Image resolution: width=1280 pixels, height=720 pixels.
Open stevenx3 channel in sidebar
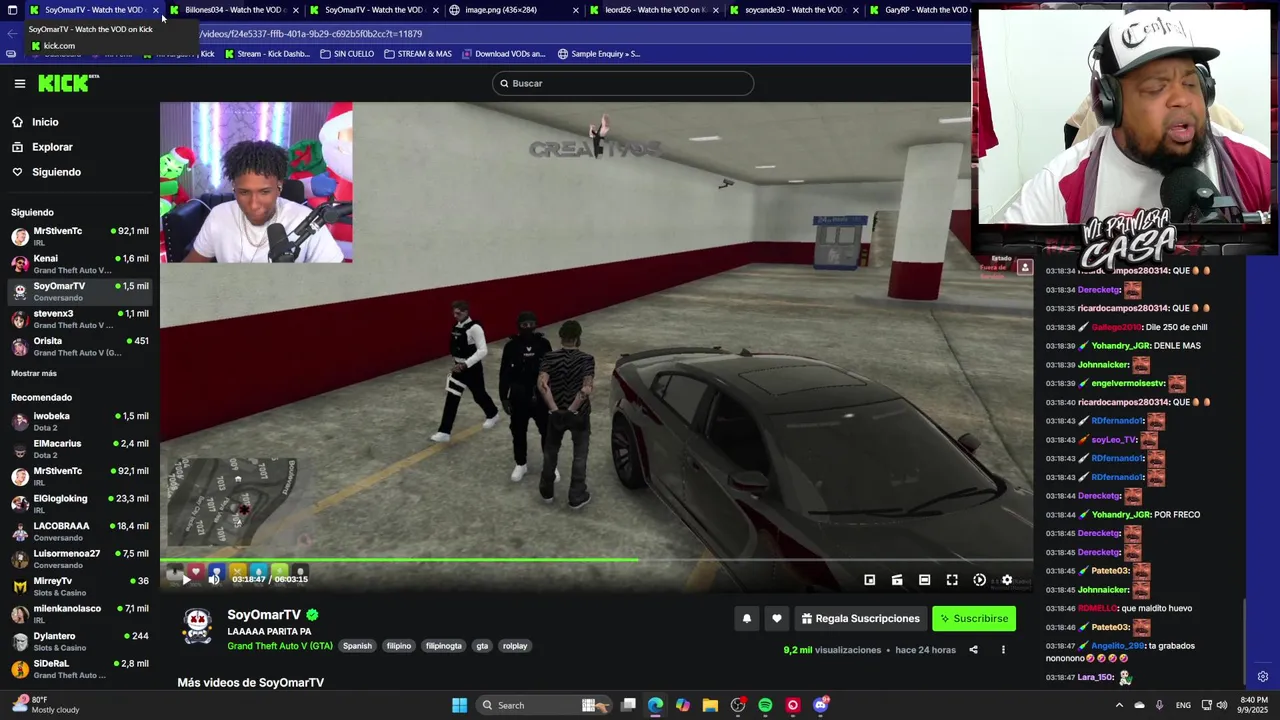click(x=80, y=319)
